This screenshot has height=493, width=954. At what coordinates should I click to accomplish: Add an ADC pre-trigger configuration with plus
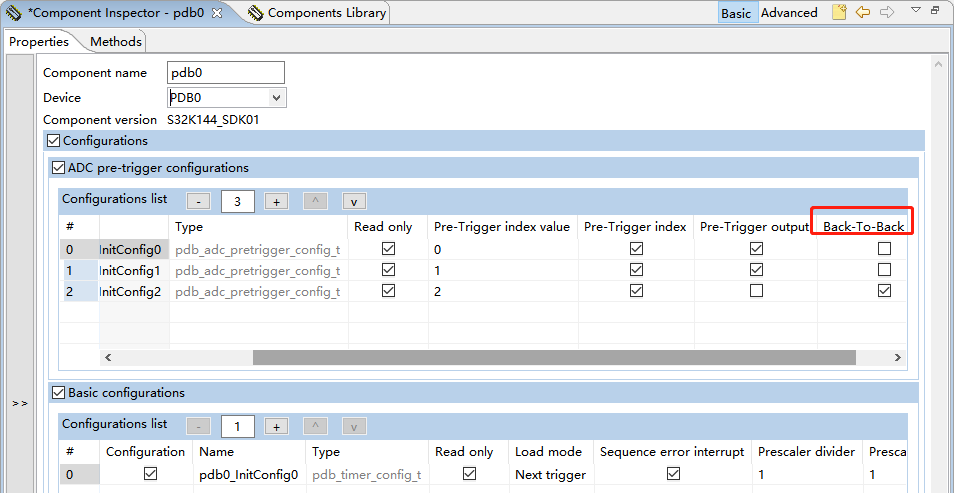(x=276, y=201)
